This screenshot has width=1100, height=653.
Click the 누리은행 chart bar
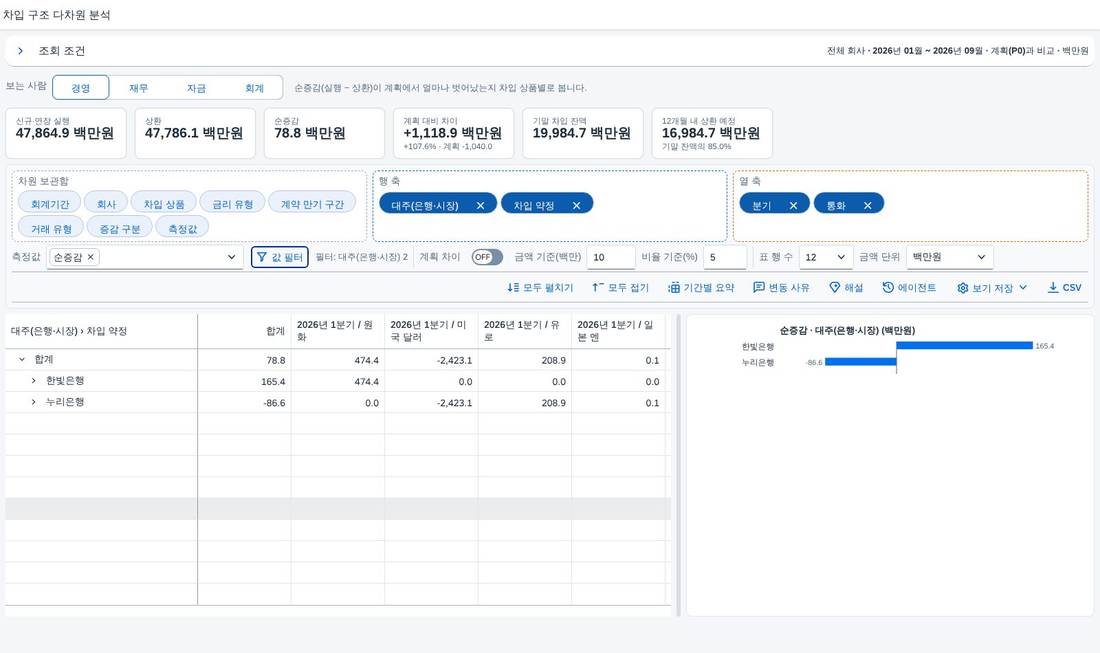861,362
